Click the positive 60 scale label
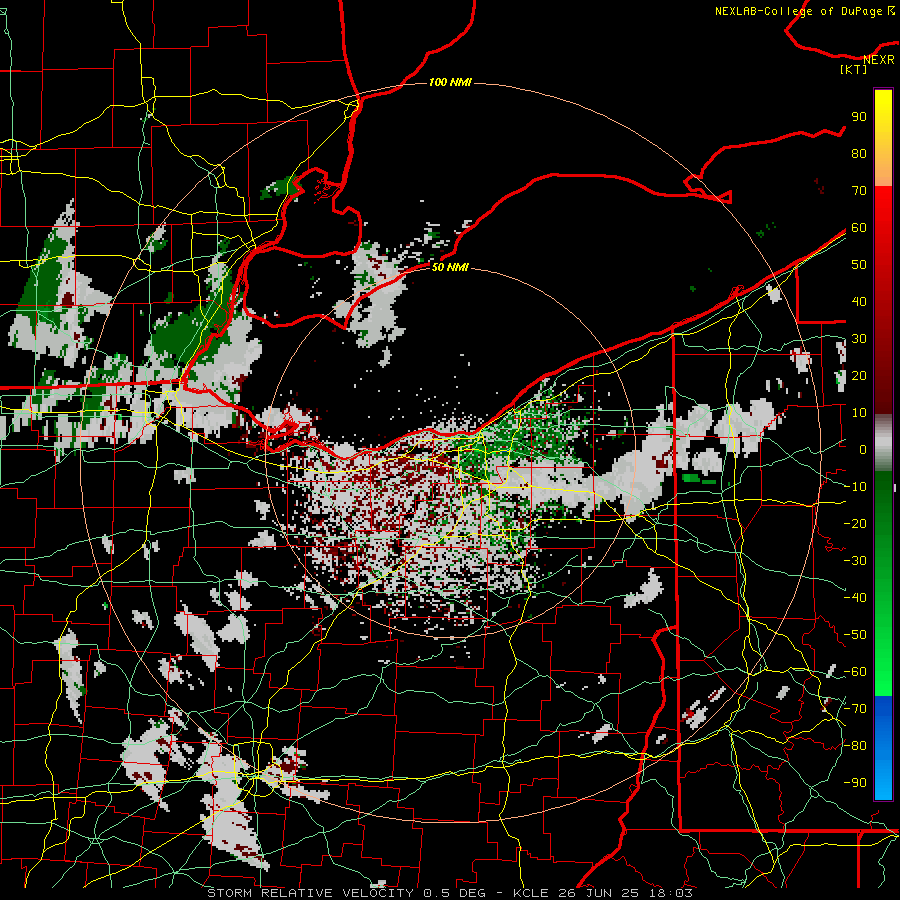 [x=859, y=227]
